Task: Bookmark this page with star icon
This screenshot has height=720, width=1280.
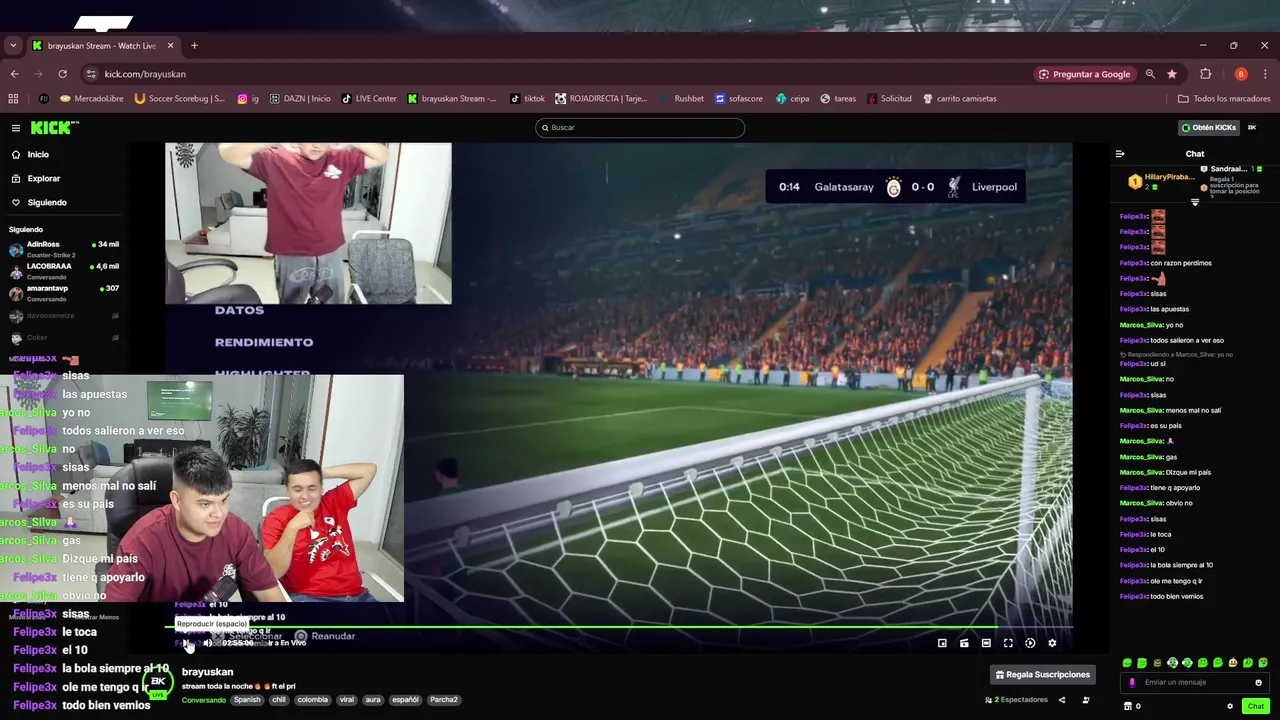Action: click(x=1172, y=74)
